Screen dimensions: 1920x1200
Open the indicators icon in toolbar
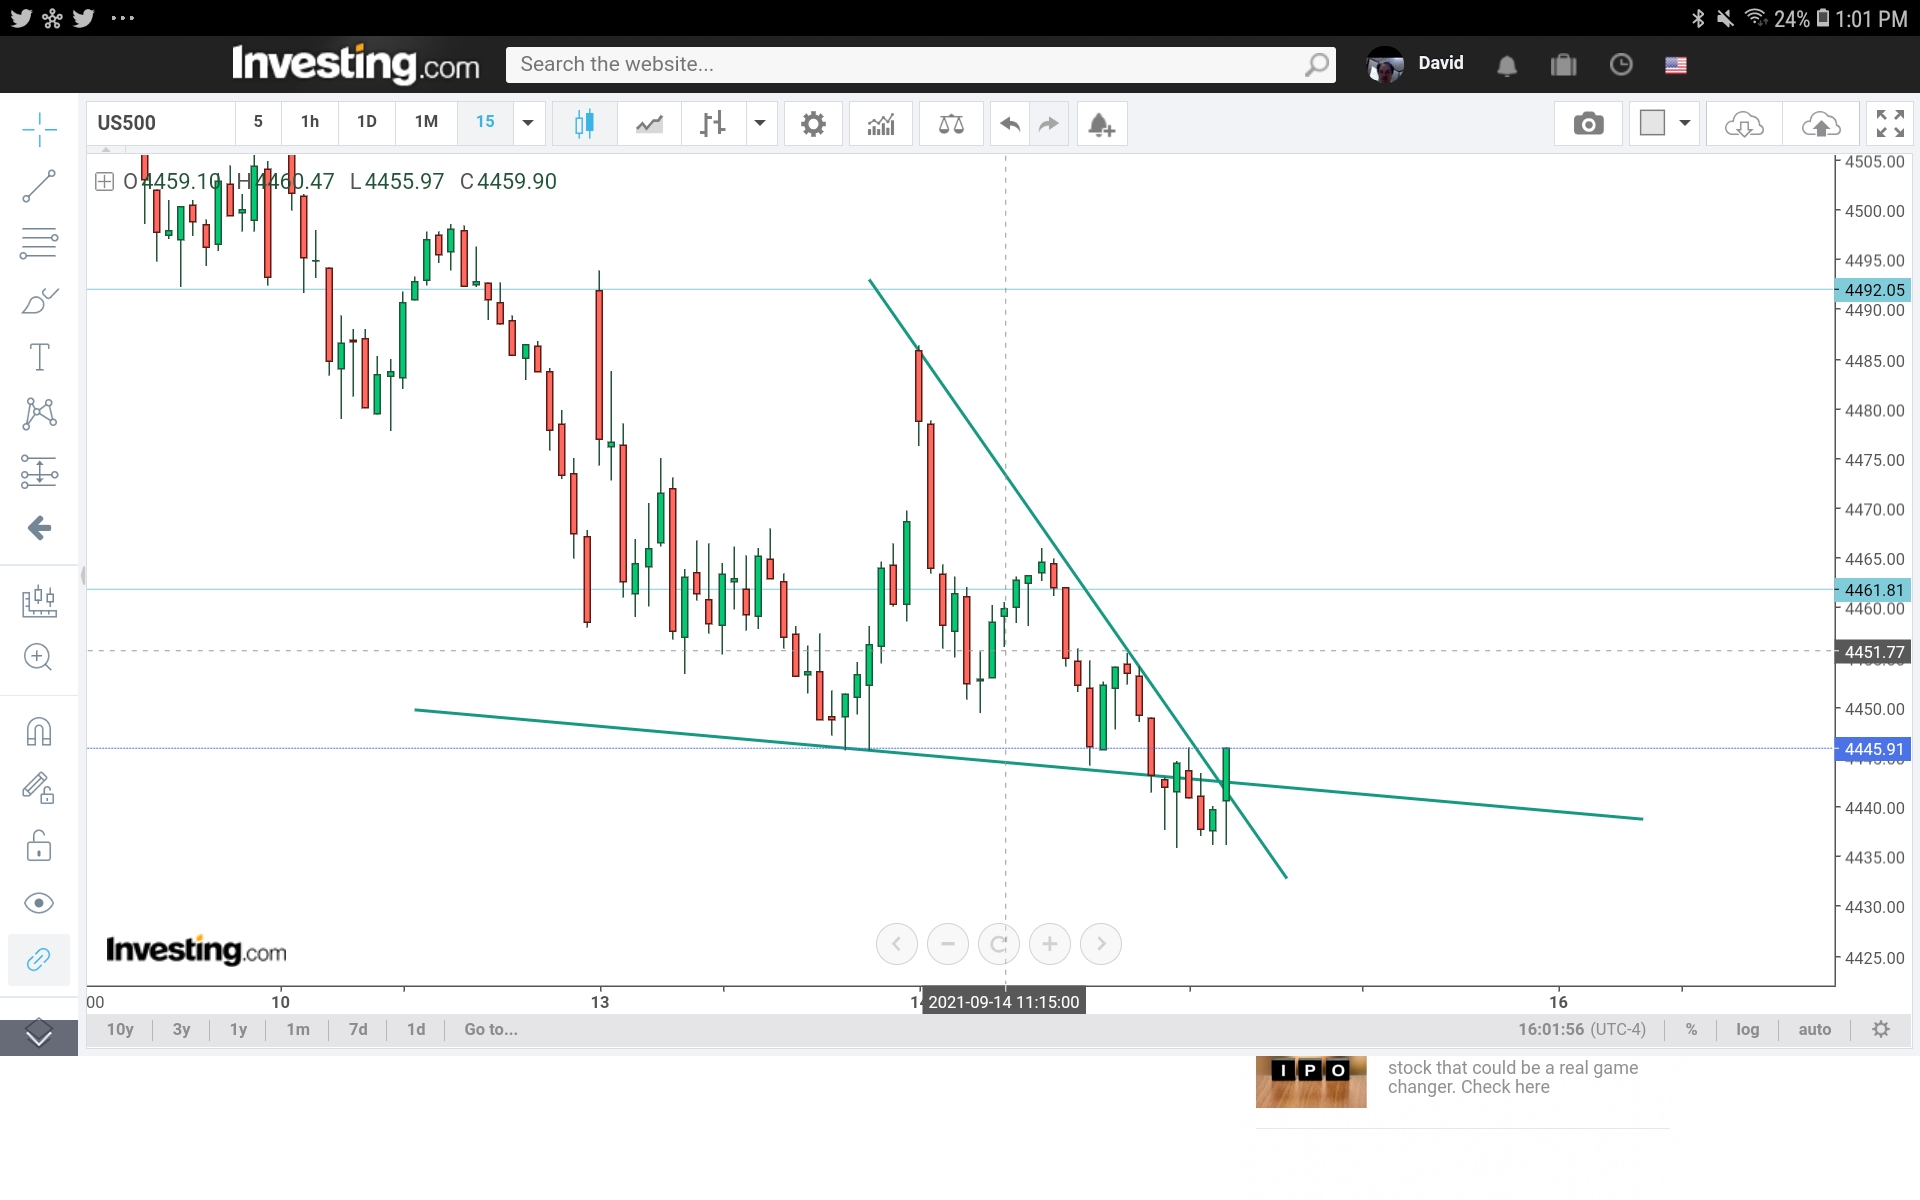coord(881,124)
